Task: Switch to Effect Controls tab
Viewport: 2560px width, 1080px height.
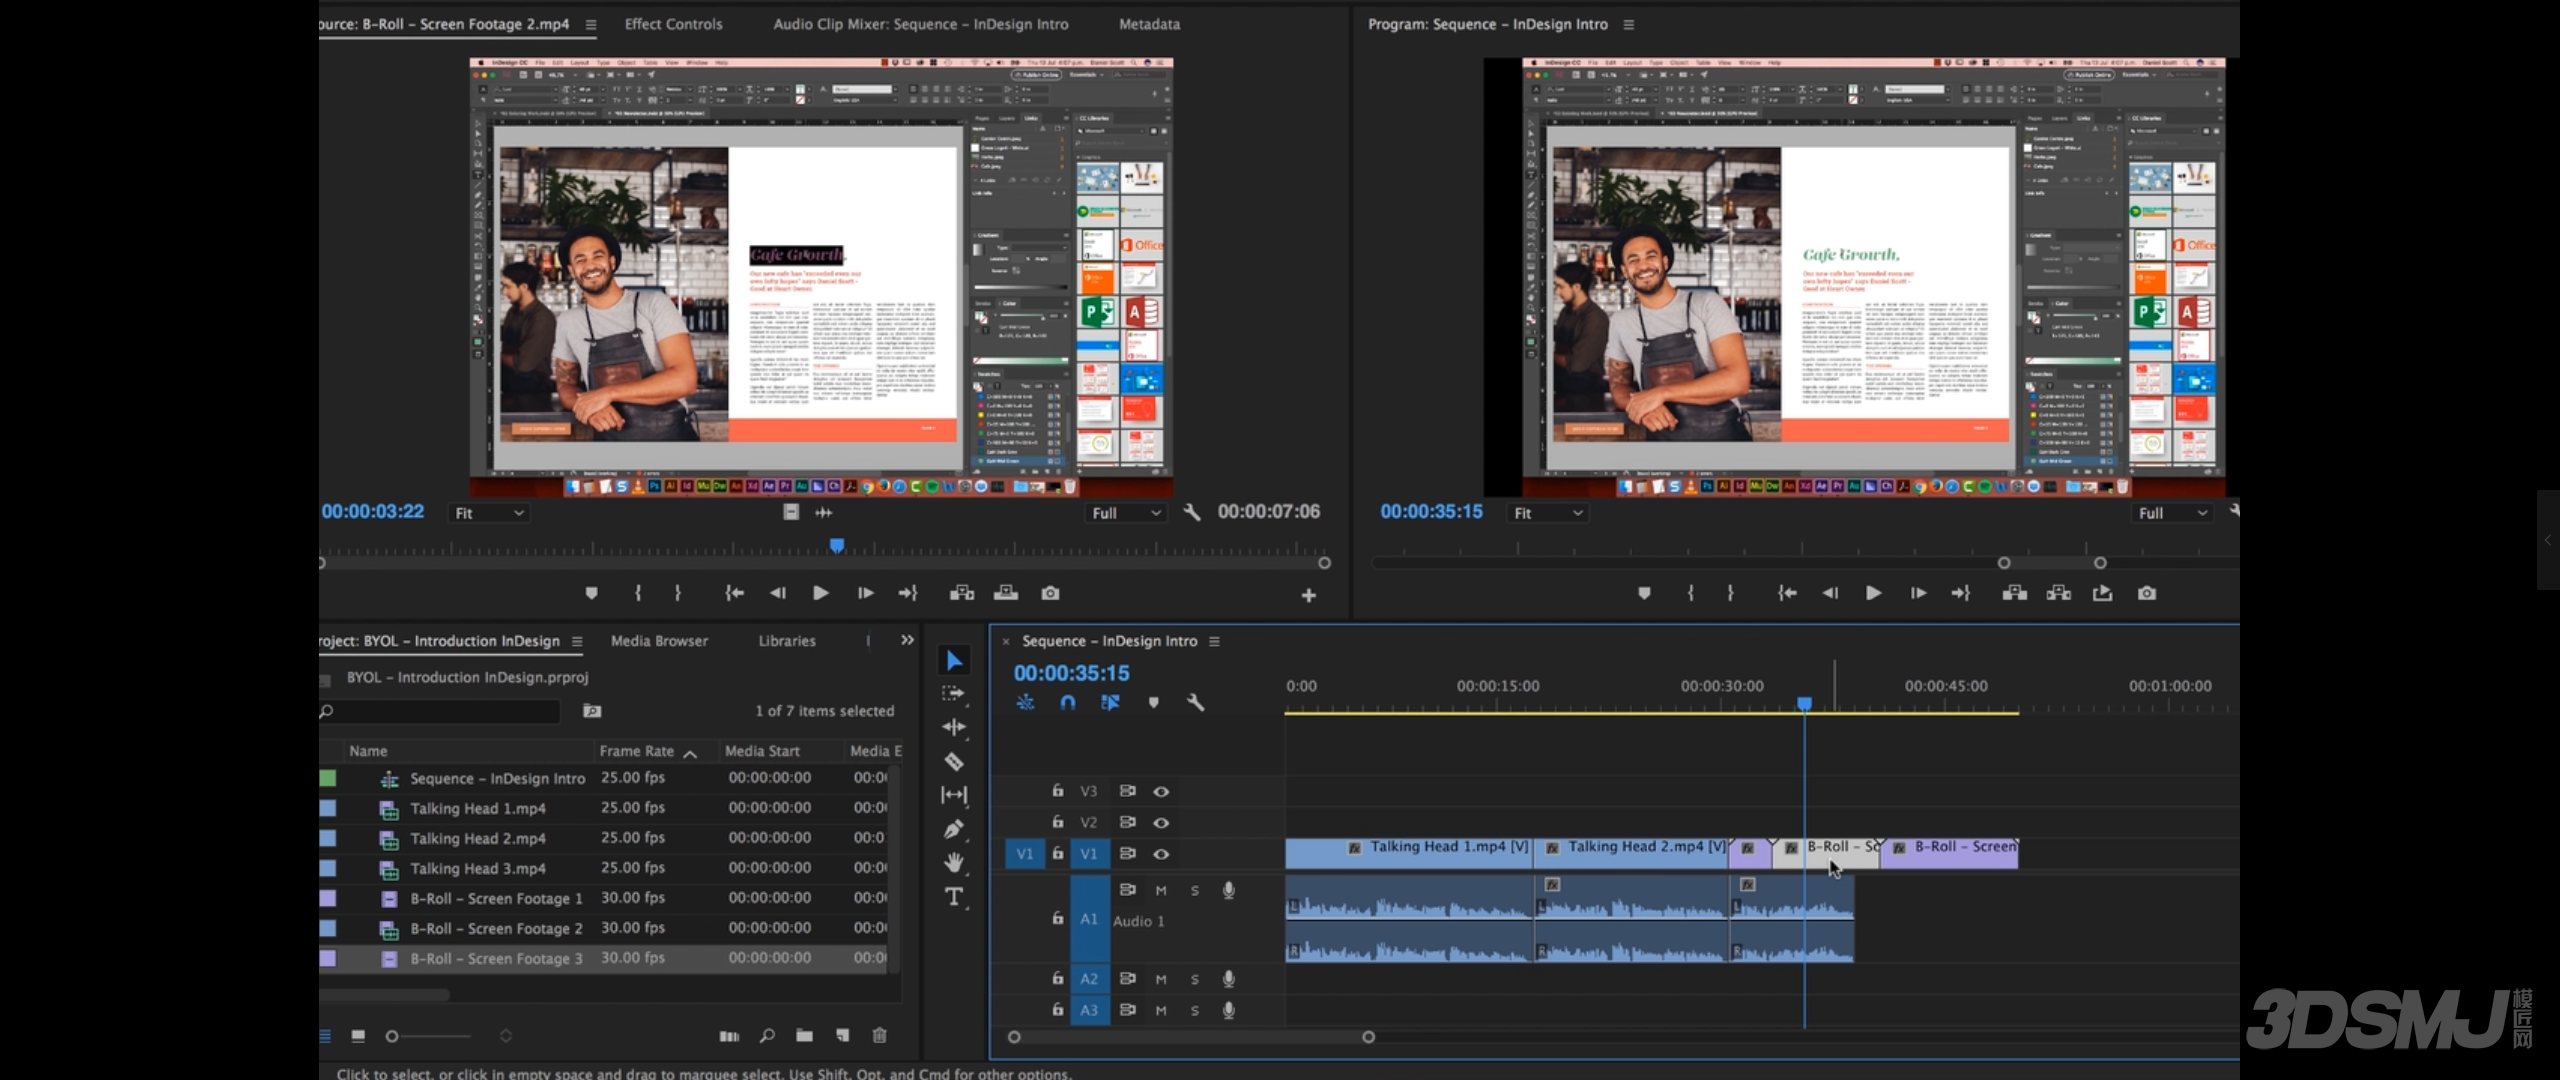Action: tap(673, 24)
